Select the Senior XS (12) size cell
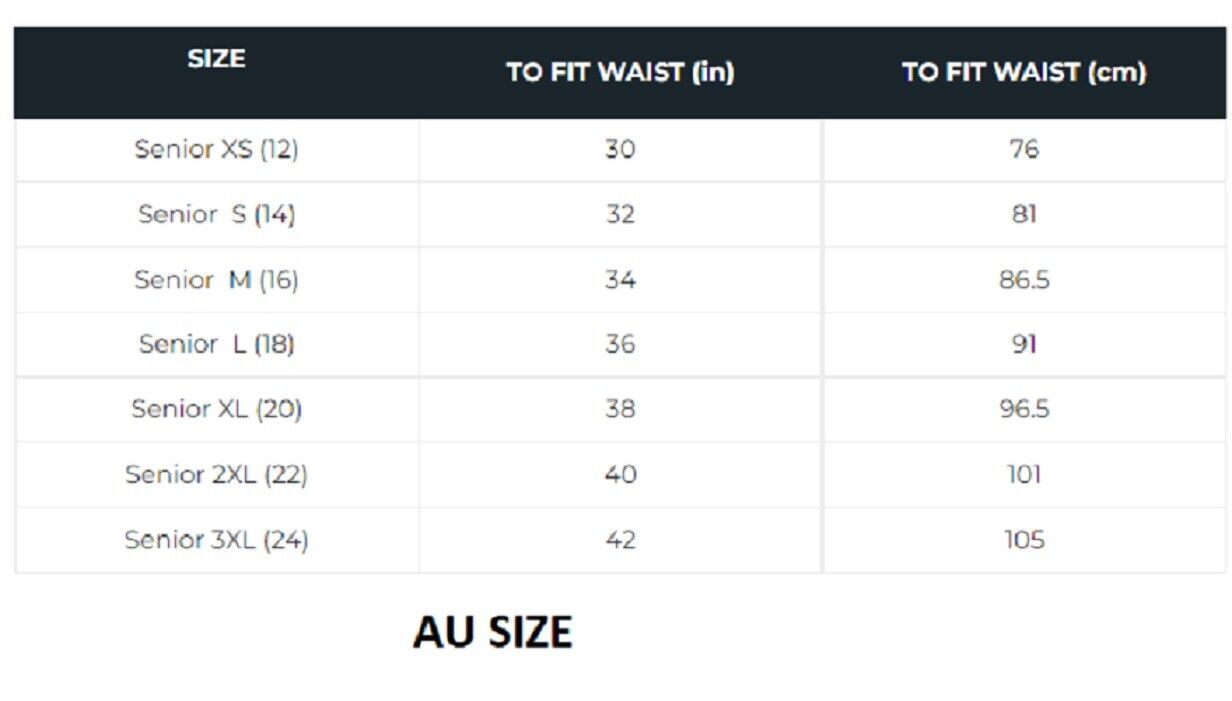This screenshot has height=701, width=1232. [x=216, y=150]
